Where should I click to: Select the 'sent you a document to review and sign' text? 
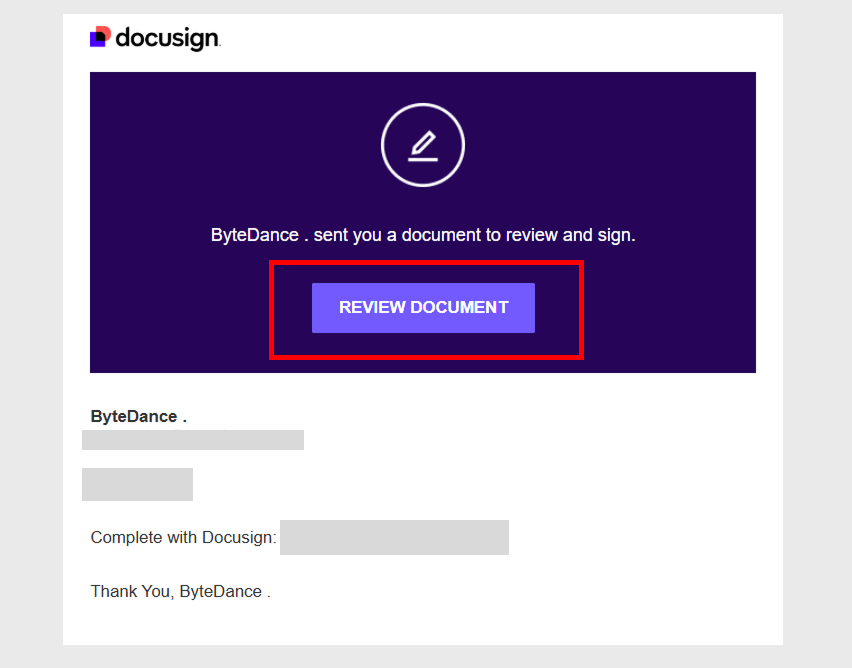[474, 235]
